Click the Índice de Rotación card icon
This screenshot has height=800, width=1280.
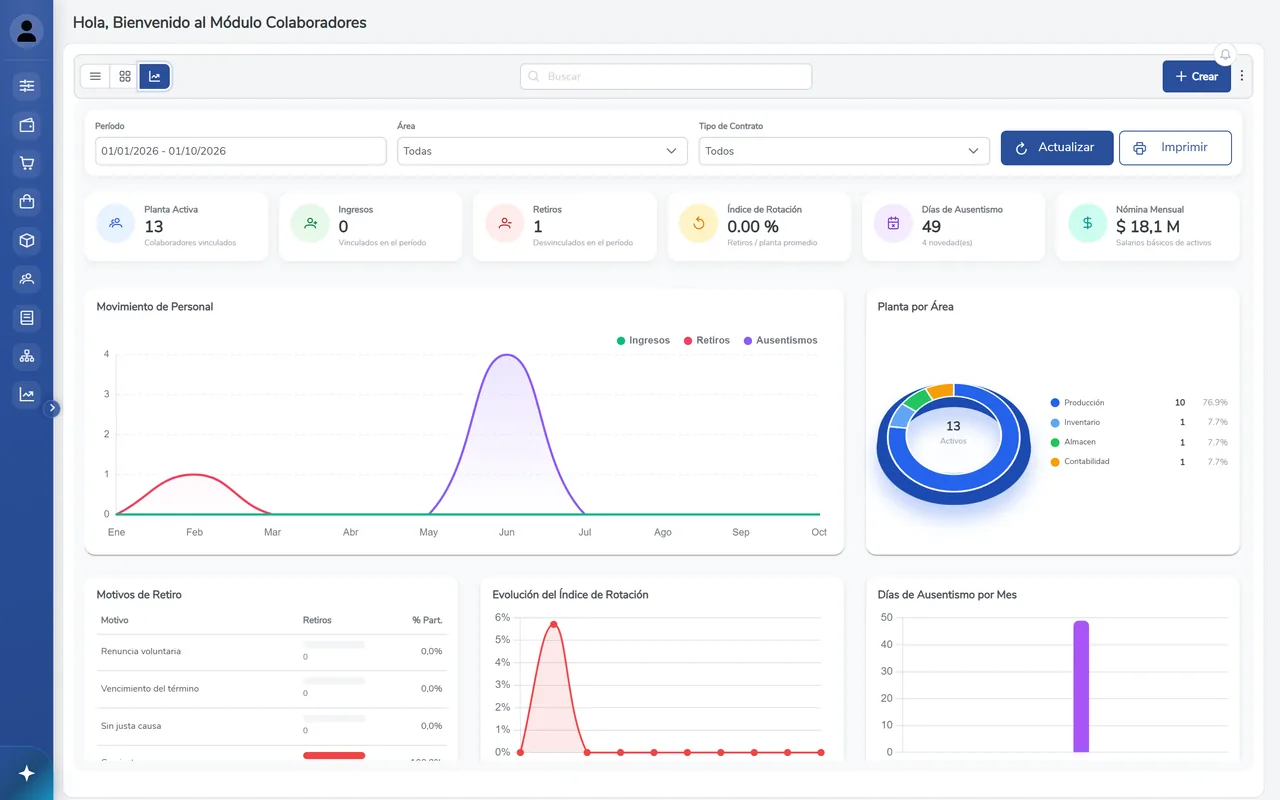tap(699, 223)
